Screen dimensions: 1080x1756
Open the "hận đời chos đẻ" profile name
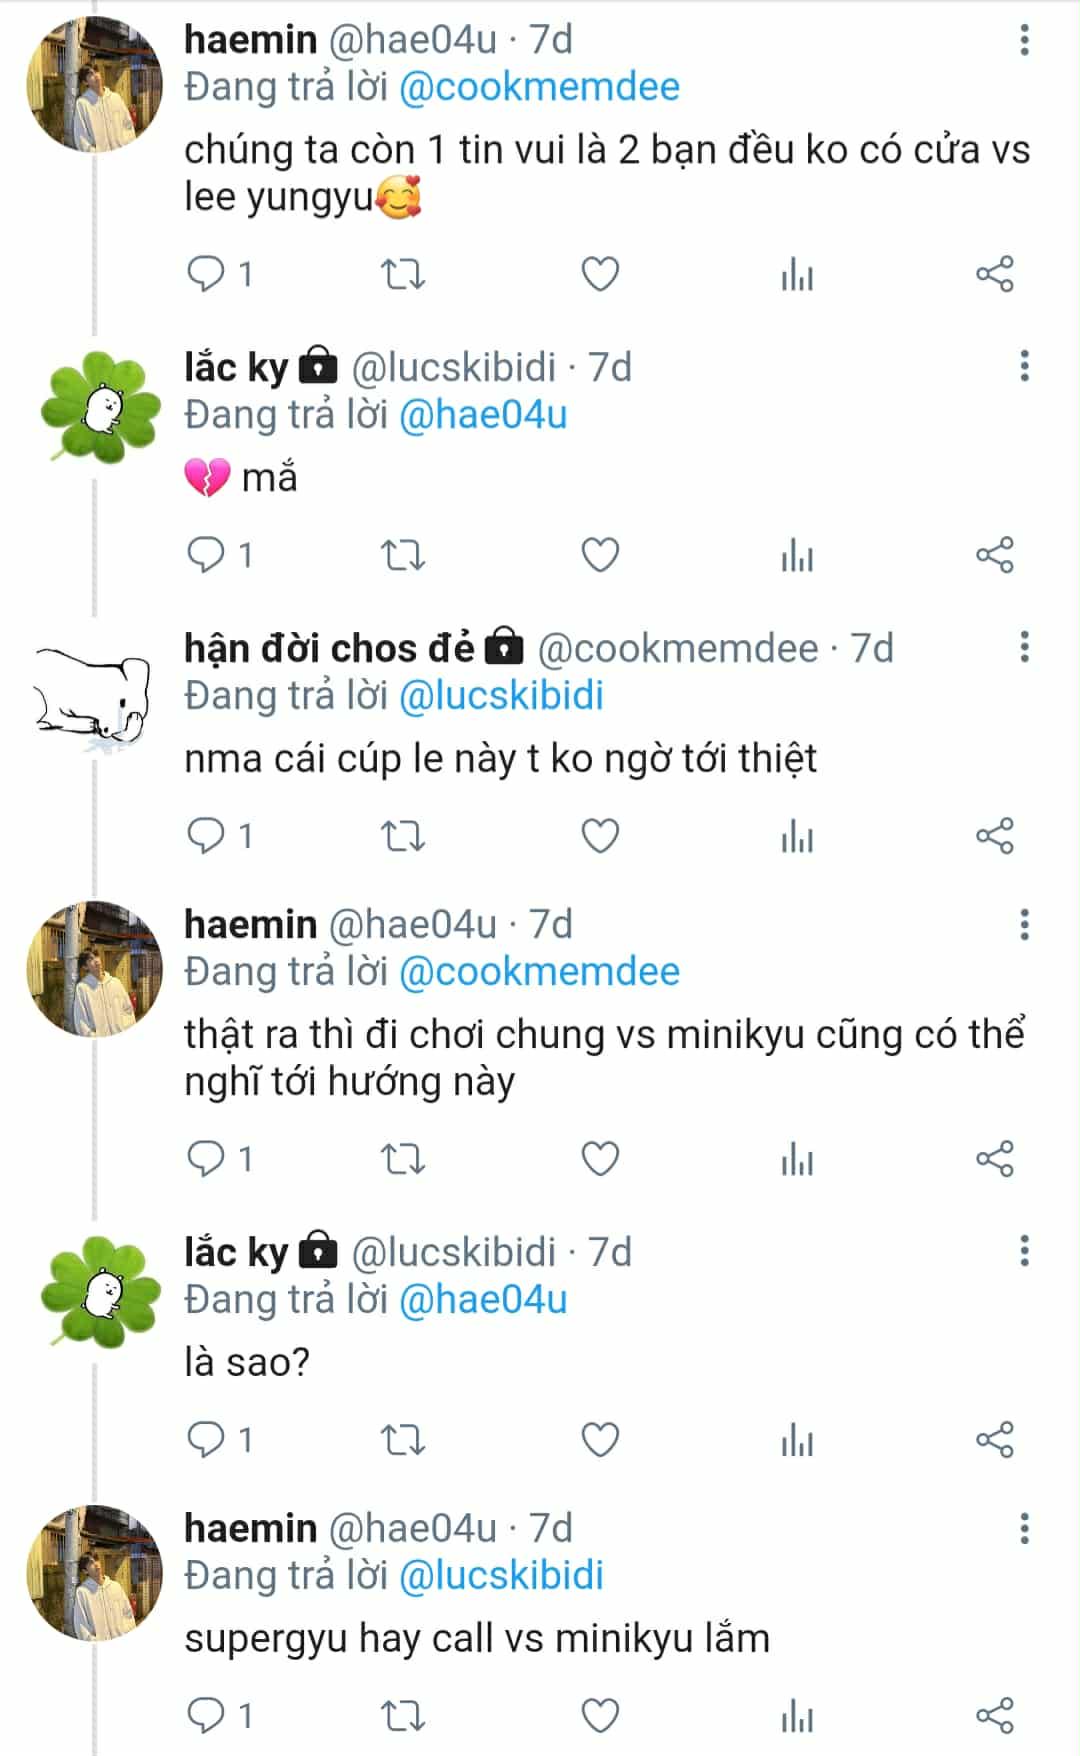329,649
